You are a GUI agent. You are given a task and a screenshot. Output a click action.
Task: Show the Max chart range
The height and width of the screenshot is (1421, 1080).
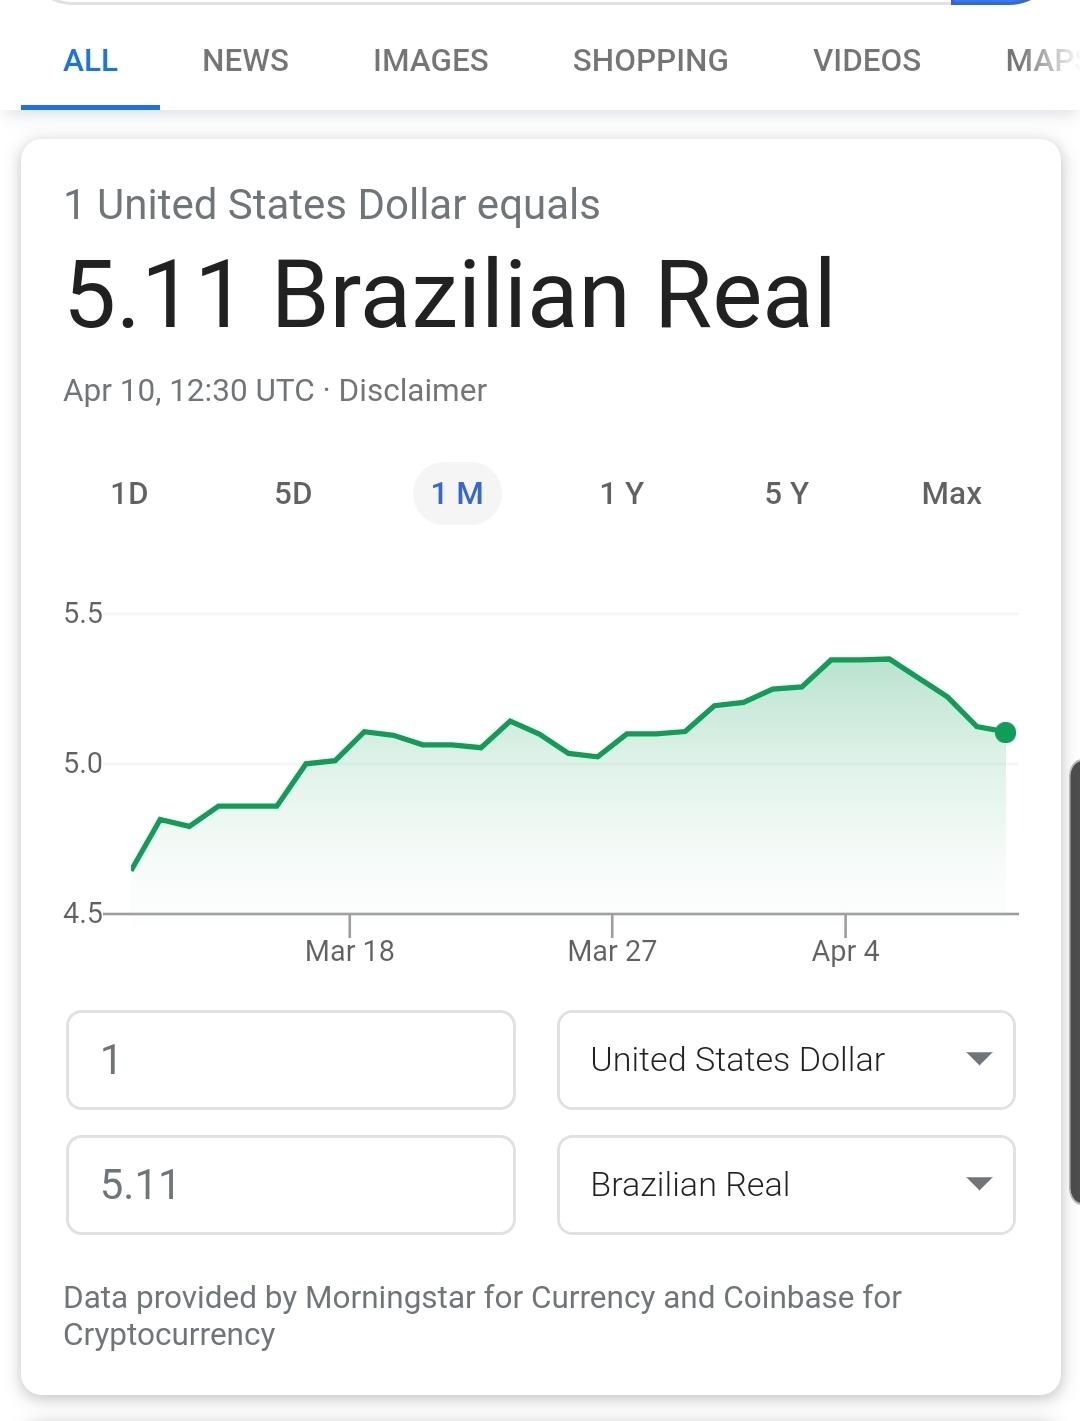(951, 493)
